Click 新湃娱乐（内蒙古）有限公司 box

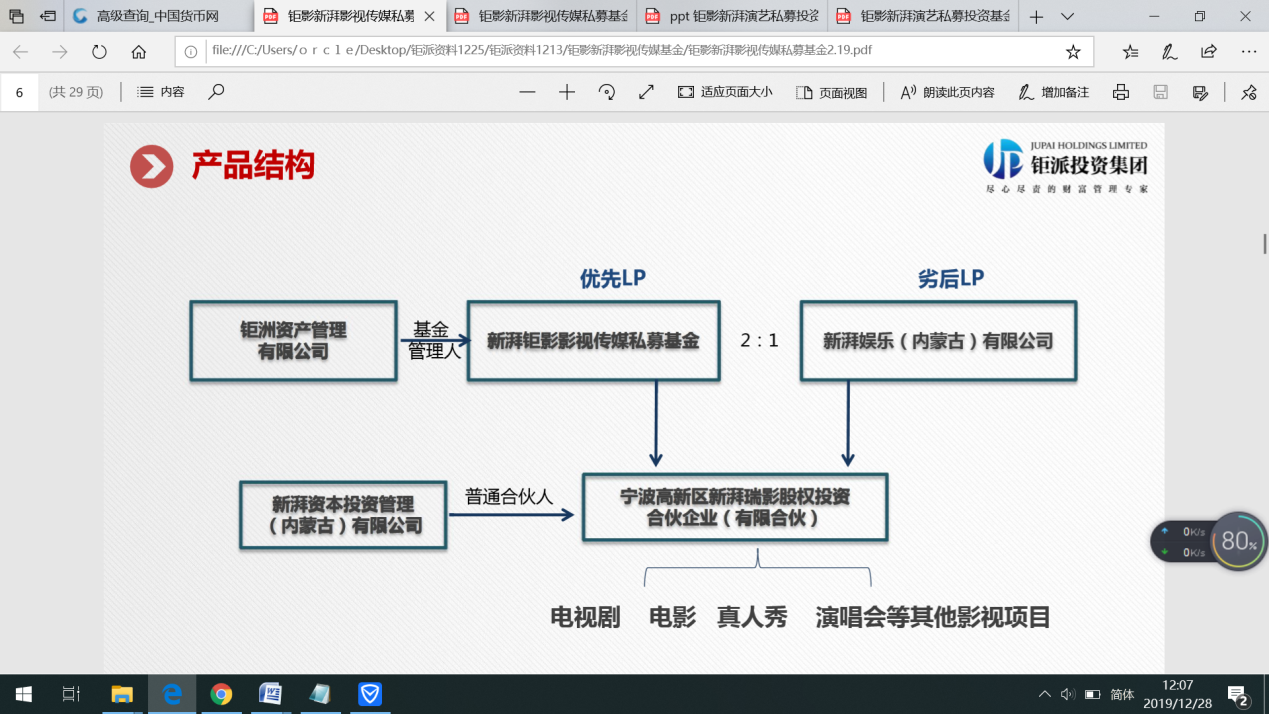[x=938, y=341]
